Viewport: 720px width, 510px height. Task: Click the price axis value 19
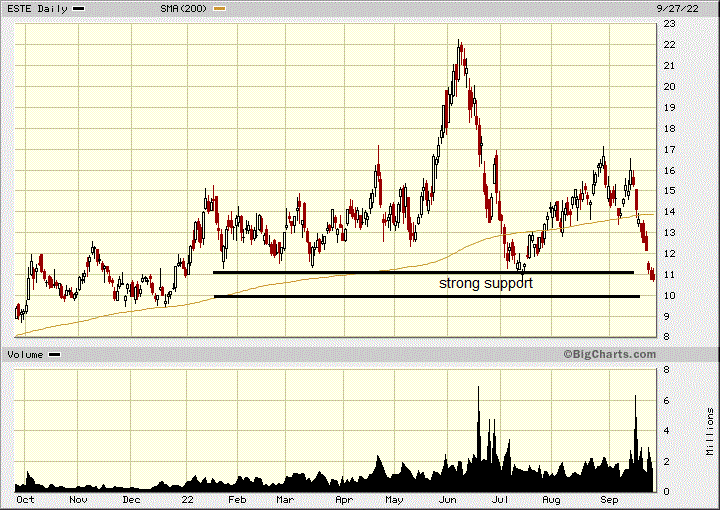coord(669,107)
